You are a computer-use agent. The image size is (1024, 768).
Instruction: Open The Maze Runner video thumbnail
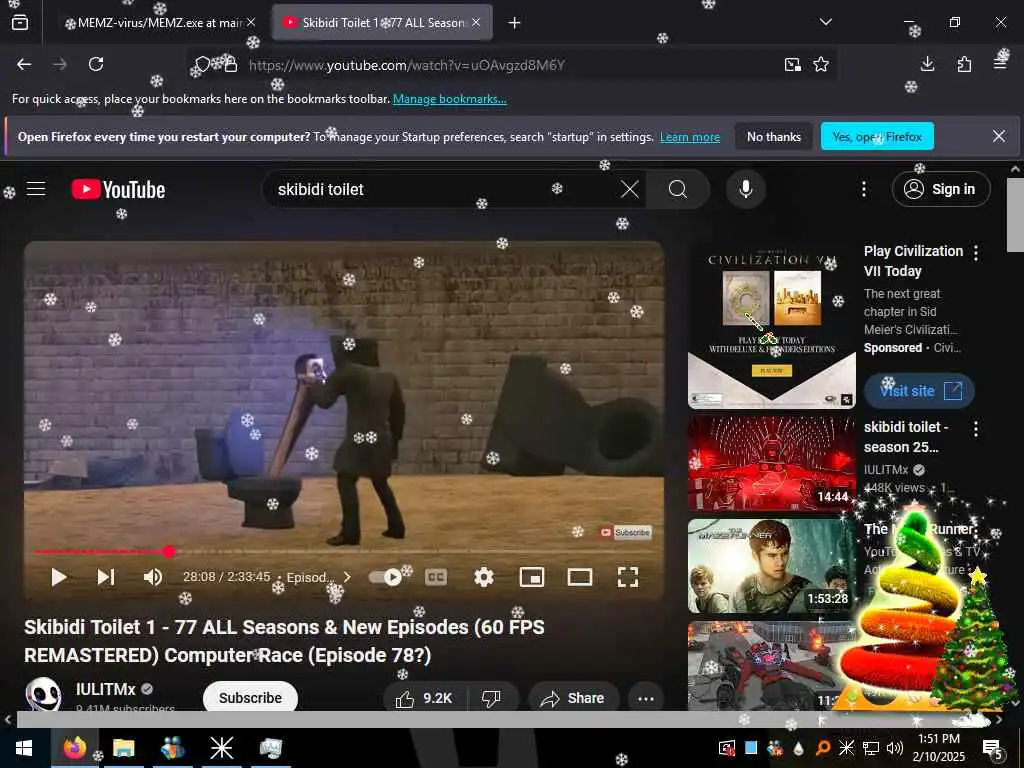click(772, 566)
